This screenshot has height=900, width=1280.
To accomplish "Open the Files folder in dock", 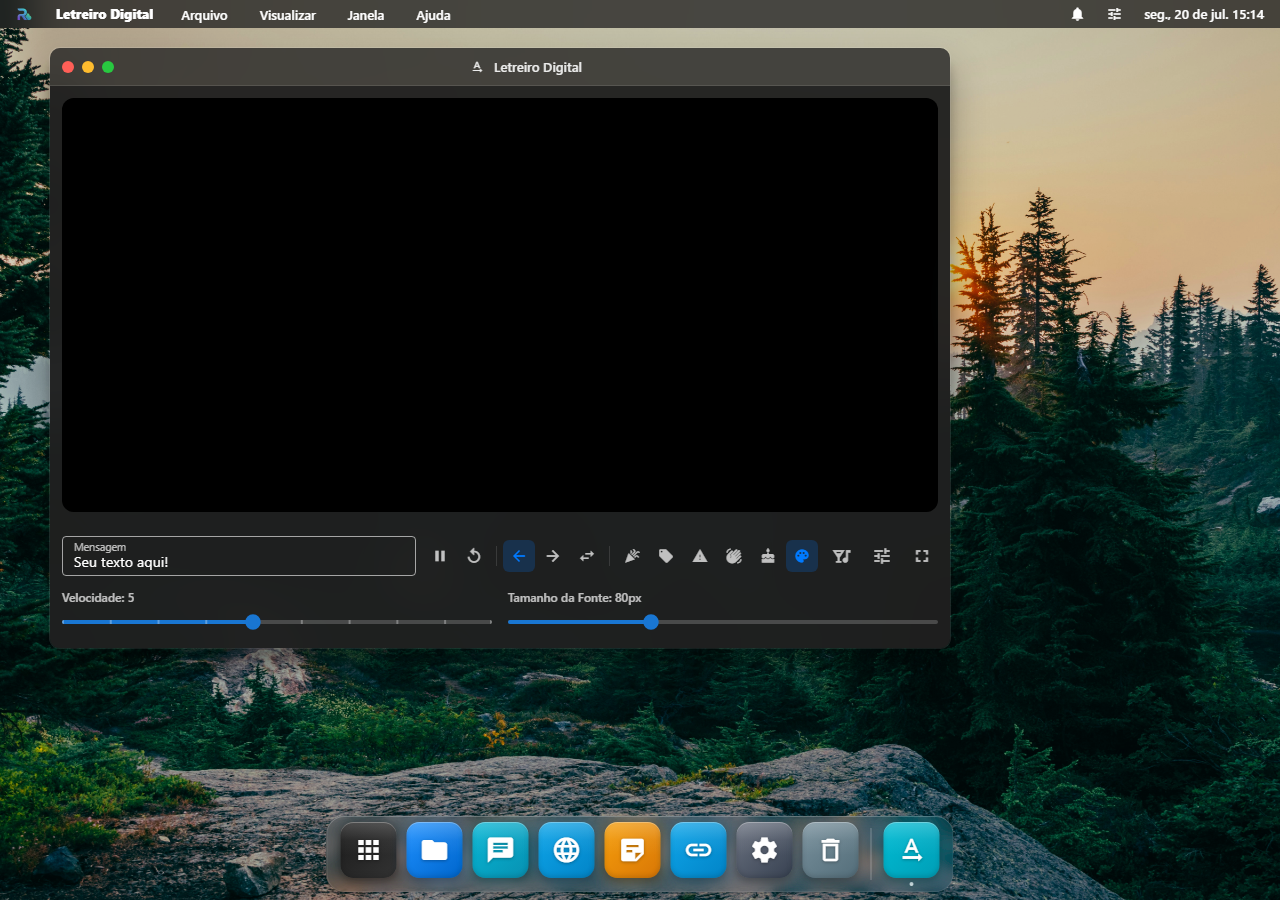I will (434, 850).
